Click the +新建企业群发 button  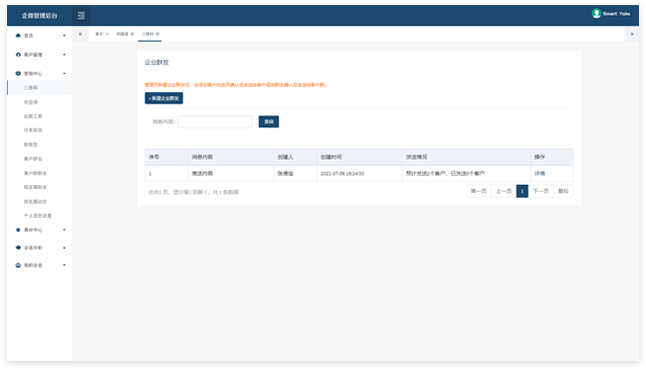(164, 98)
